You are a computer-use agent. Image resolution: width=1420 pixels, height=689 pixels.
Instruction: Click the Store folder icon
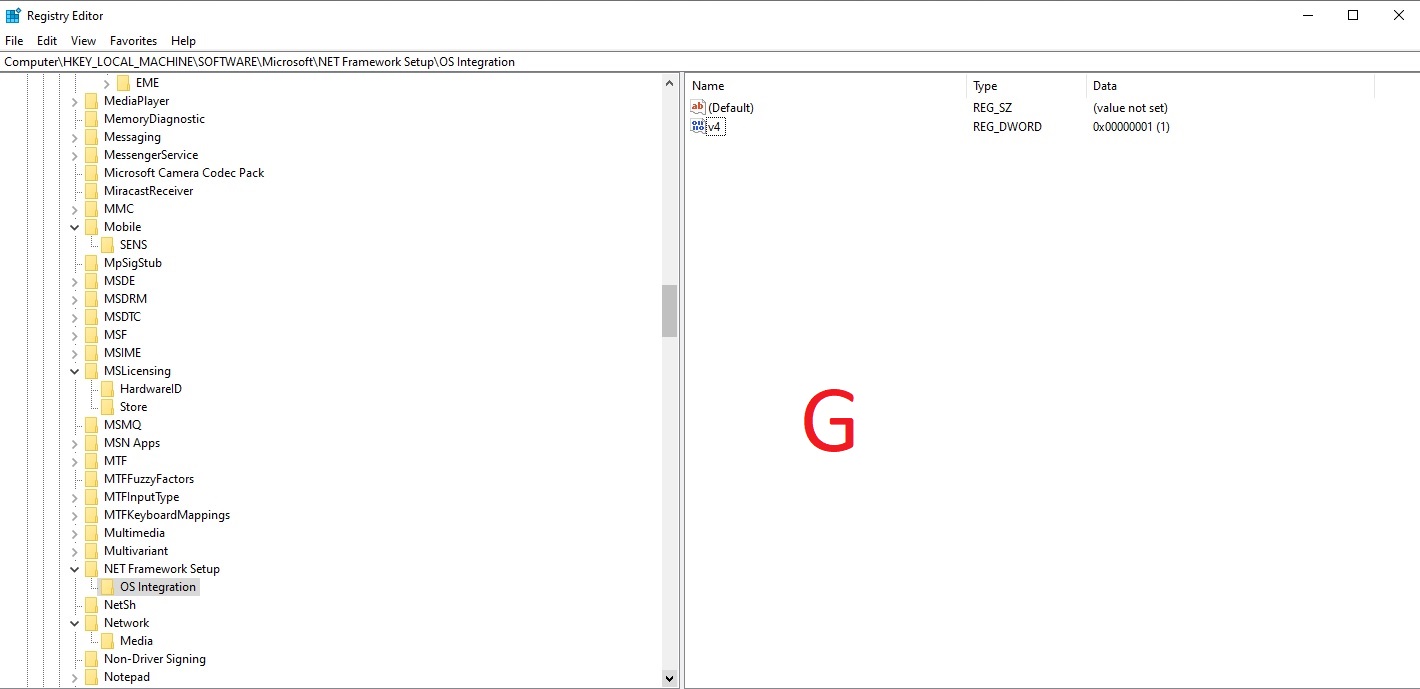108,407
